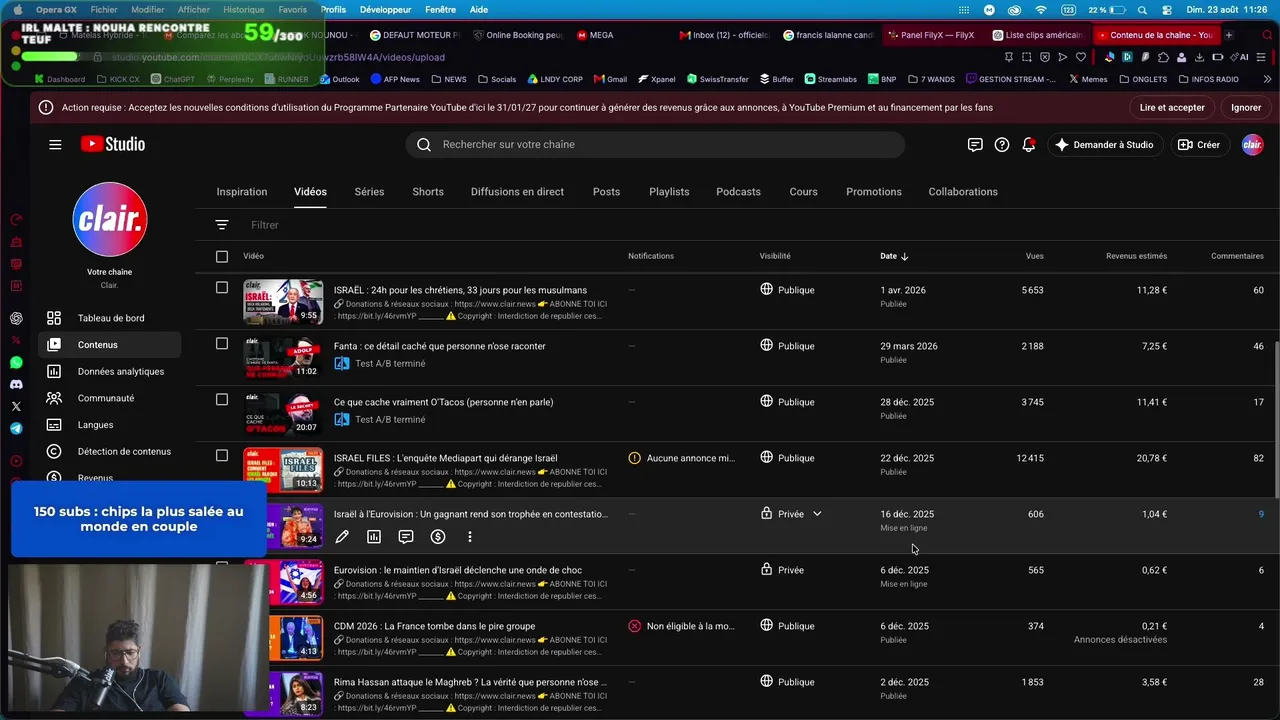This screenshot has height=720, width=1280.
Task: Go to the Diffusions en direct tab
Action: click(x=517, y=192)
